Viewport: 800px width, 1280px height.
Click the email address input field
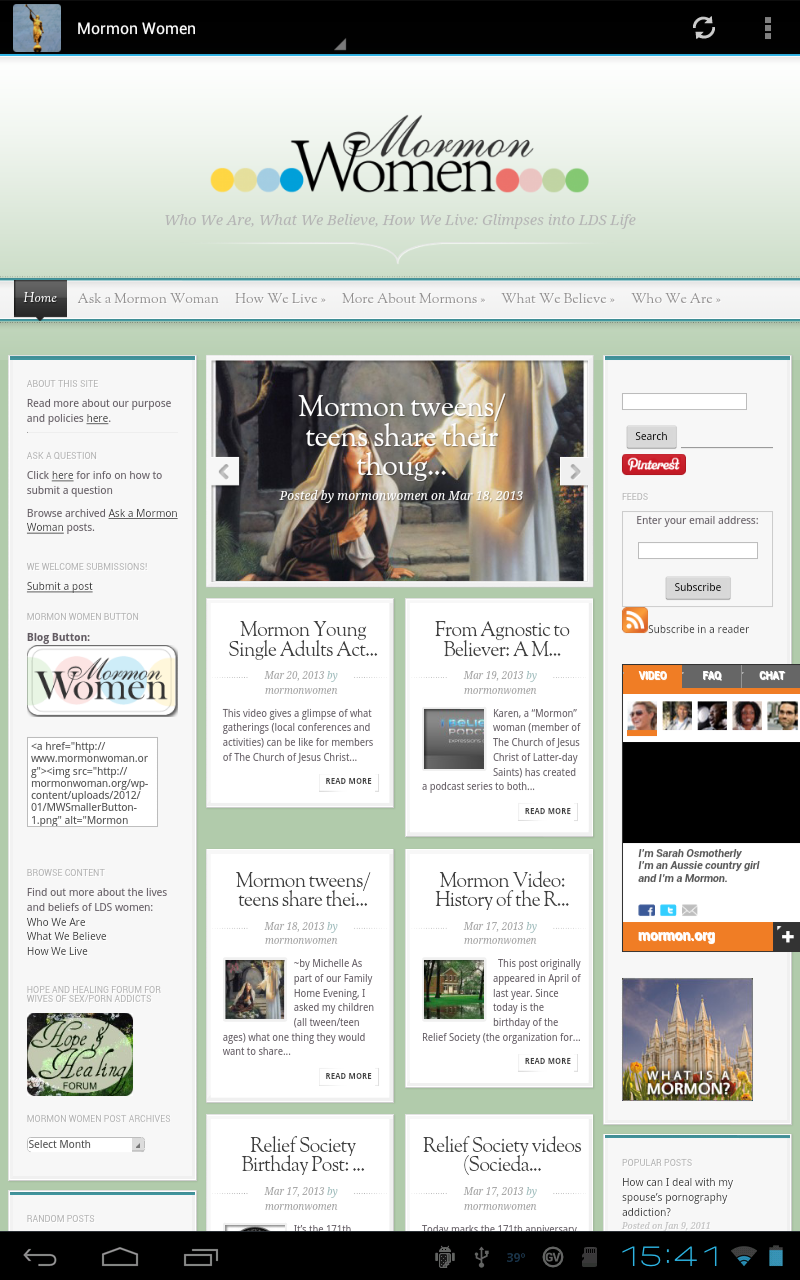(697, 550)
